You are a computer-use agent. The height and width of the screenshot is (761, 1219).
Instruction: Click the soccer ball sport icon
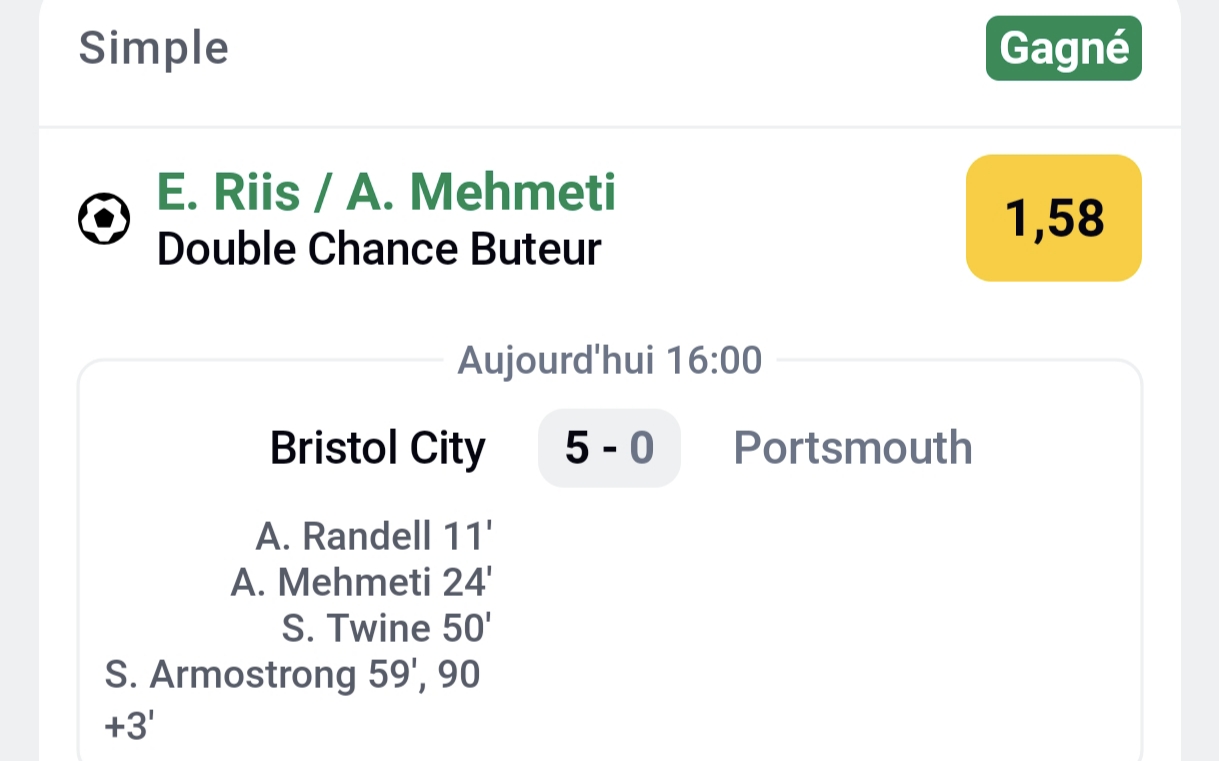(x=104, y=218)
